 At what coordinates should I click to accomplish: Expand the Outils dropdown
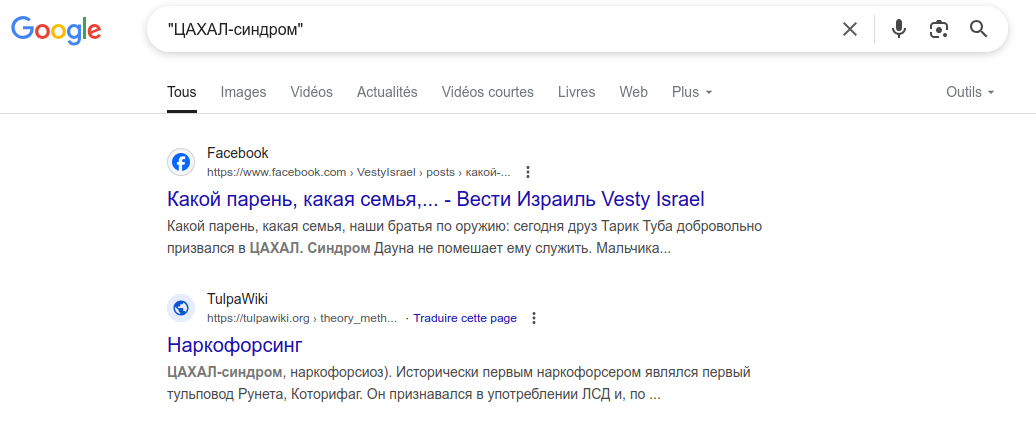point(970,92)
